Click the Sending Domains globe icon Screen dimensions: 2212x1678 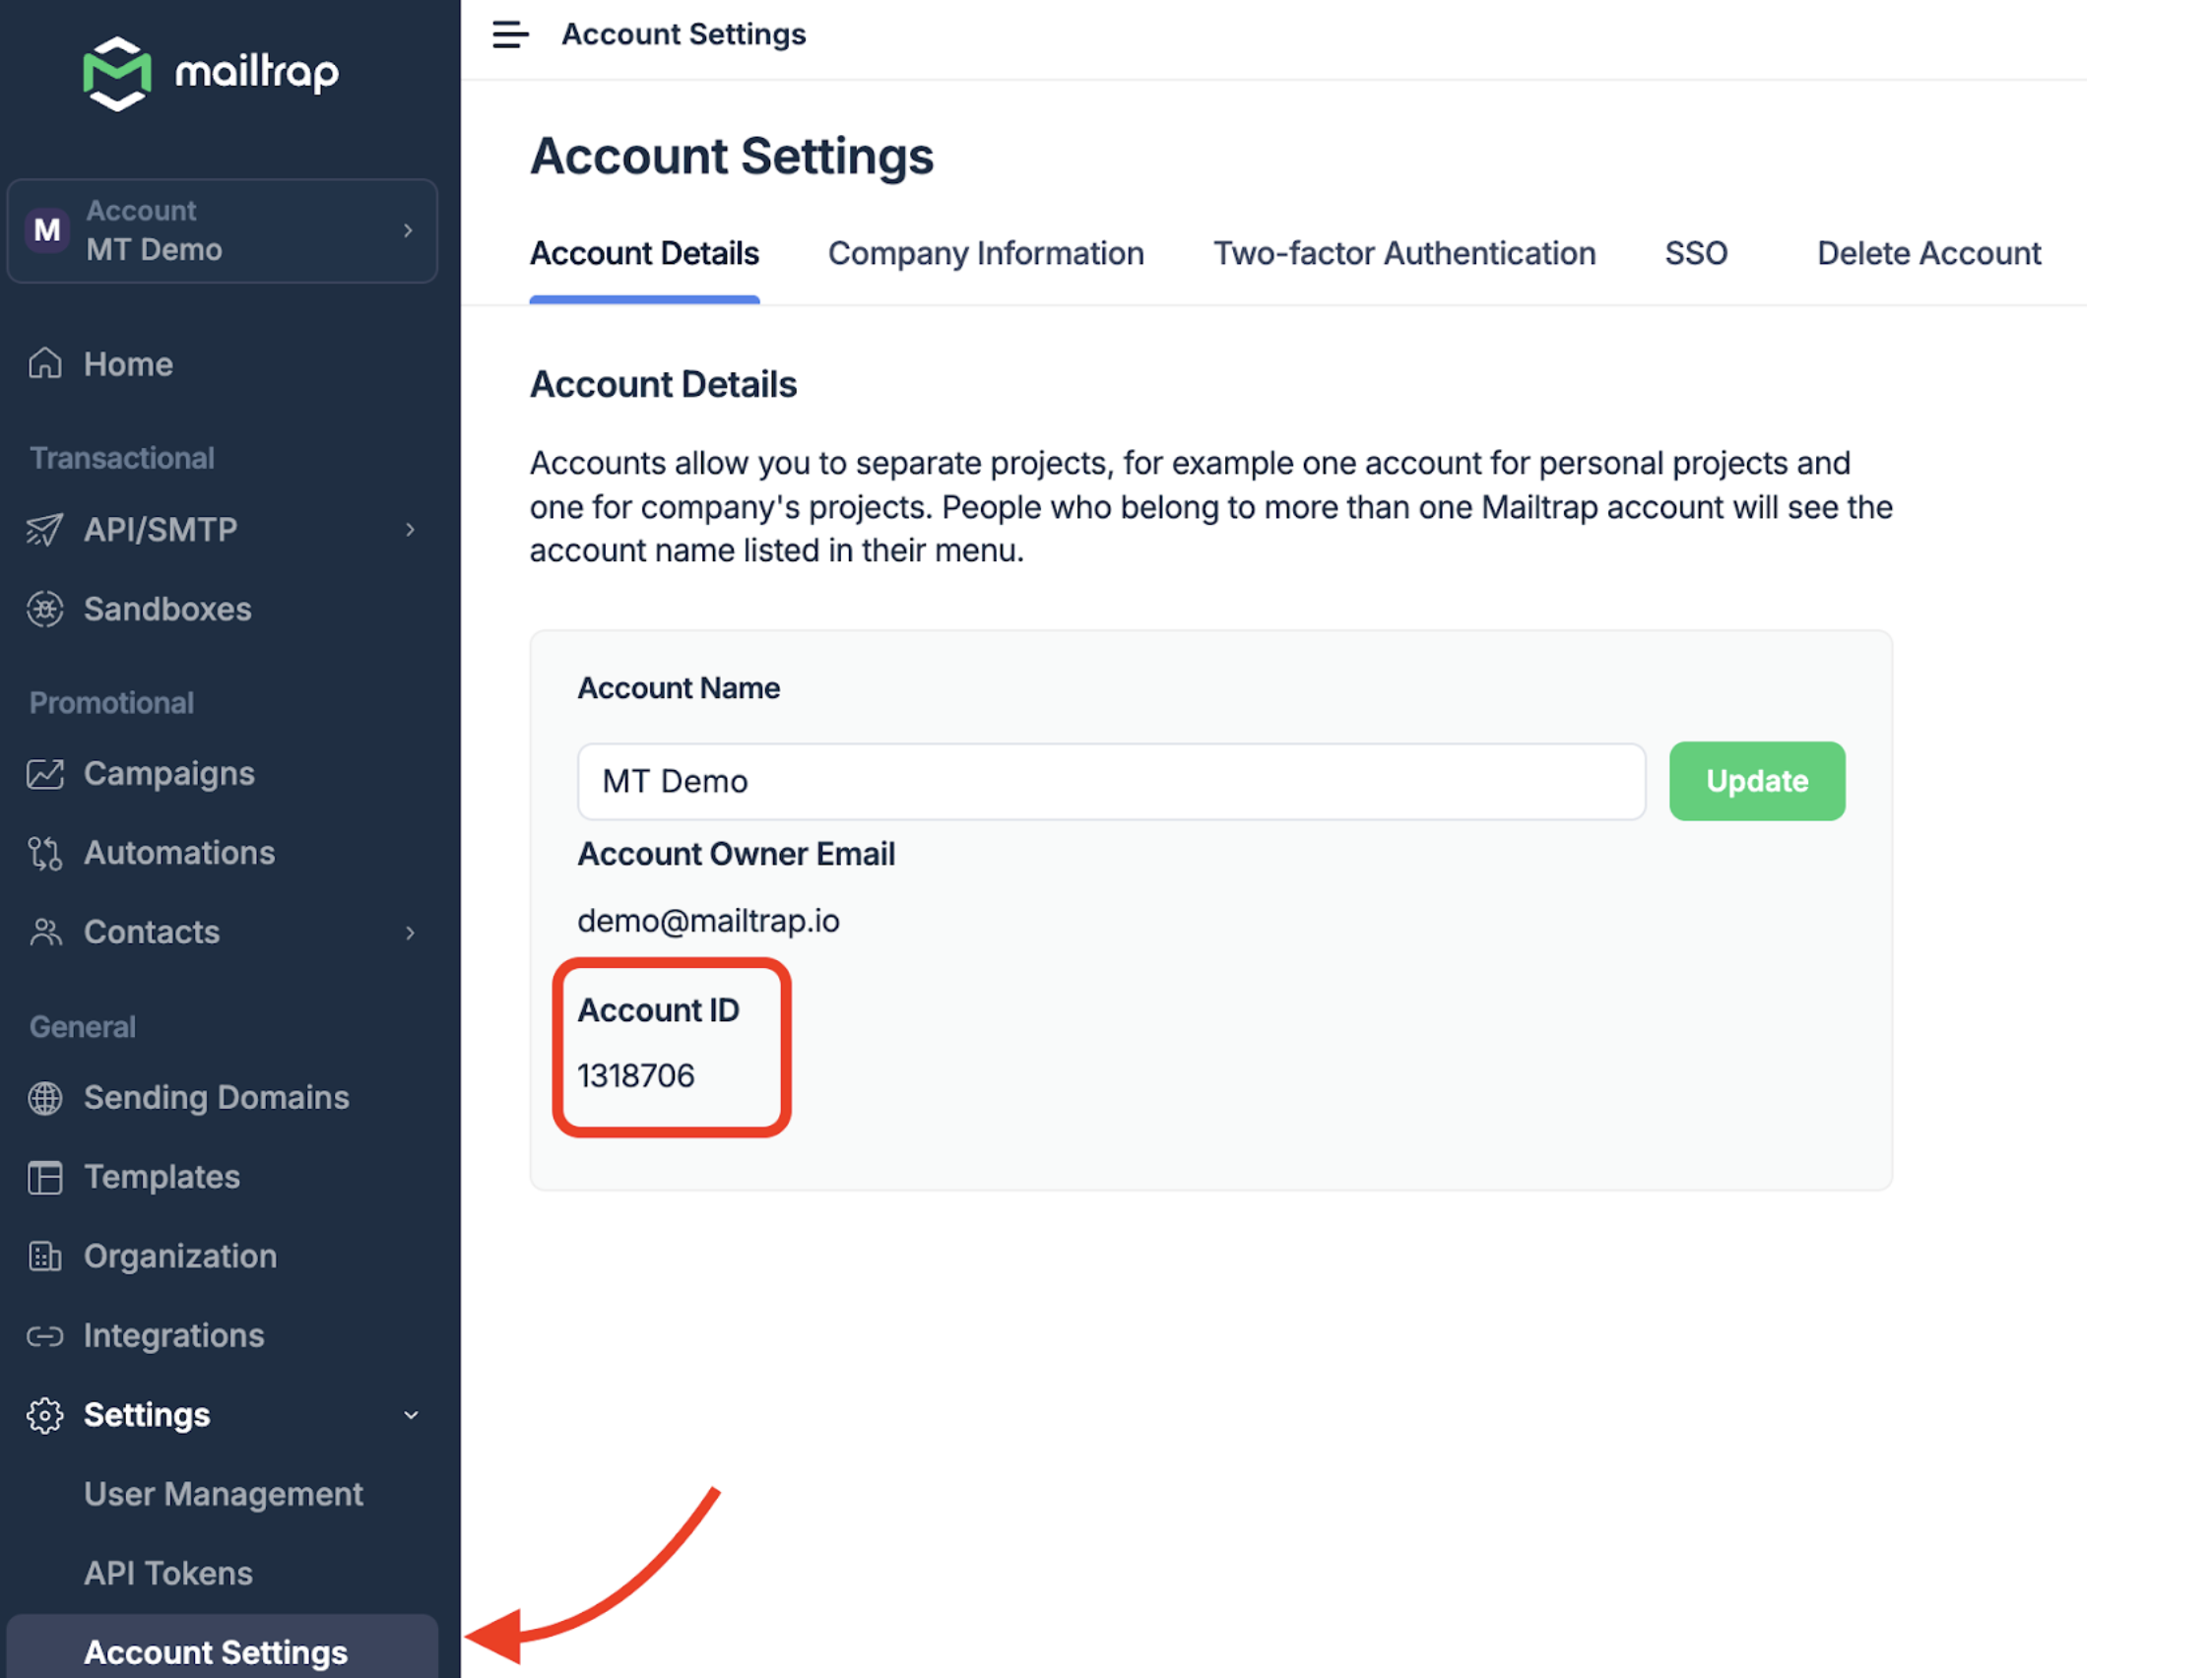tap(45, 1098)
